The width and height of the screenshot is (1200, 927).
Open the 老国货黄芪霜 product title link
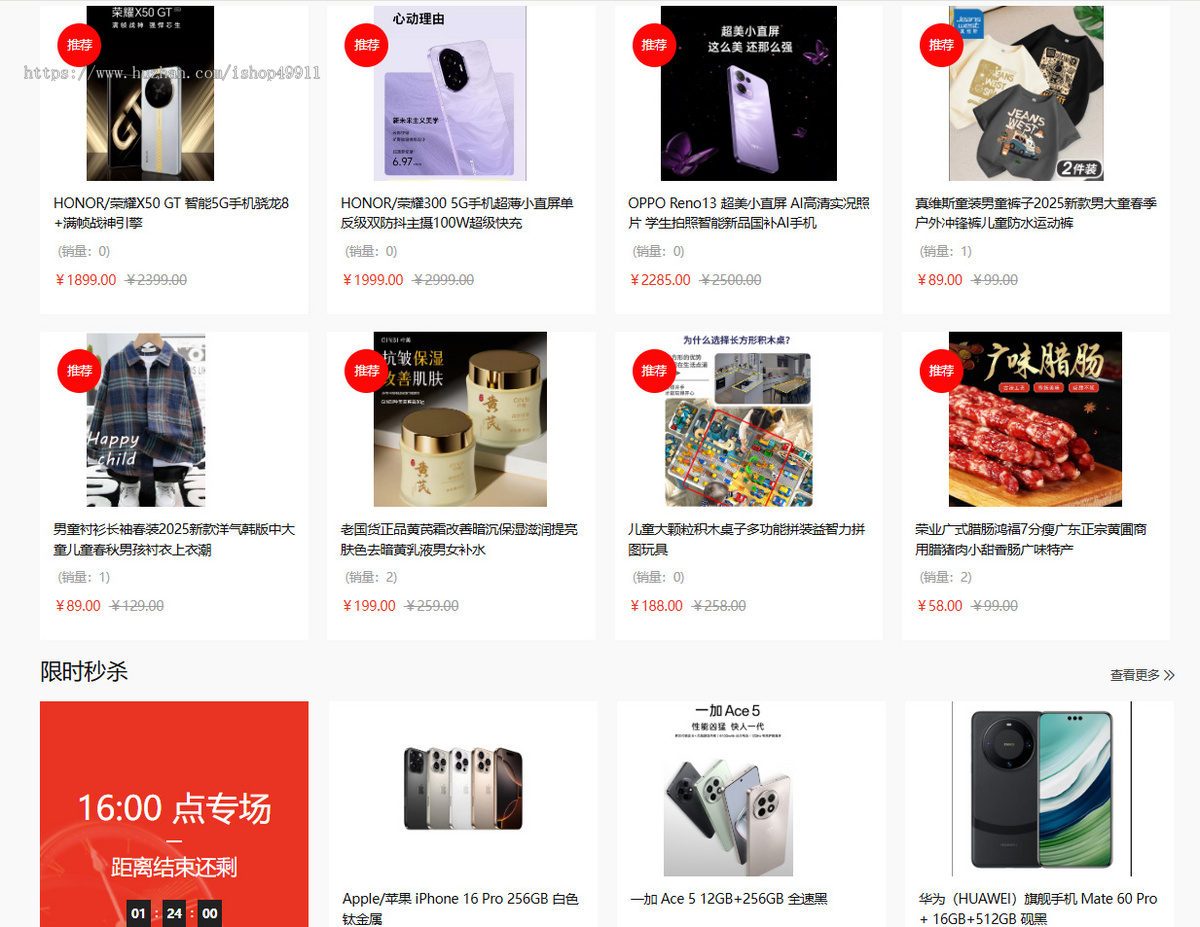tap(459, 540)
